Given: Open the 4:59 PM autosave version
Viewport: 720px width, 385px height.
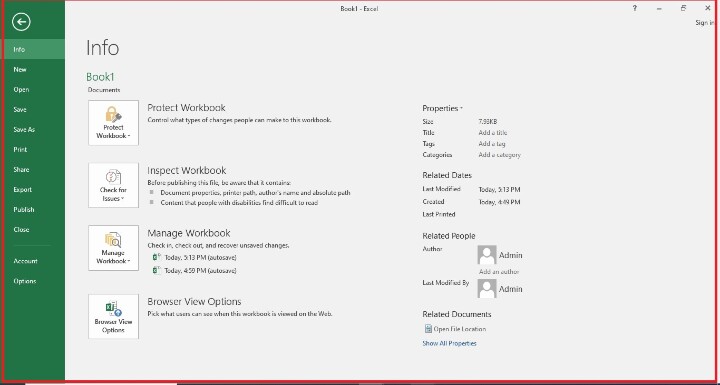Looking at the screenshot, I should 200,271.
